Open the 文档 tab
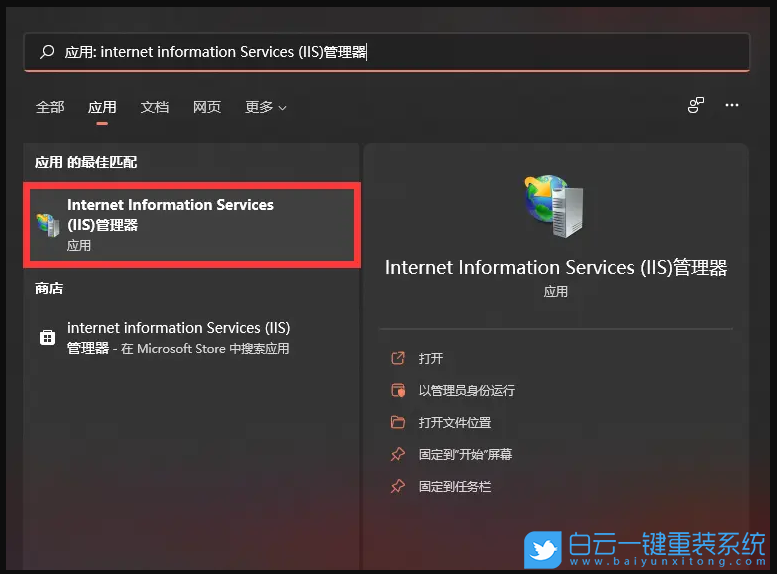The height and width of the screenshot is (574, 777). tap(155, 107)
